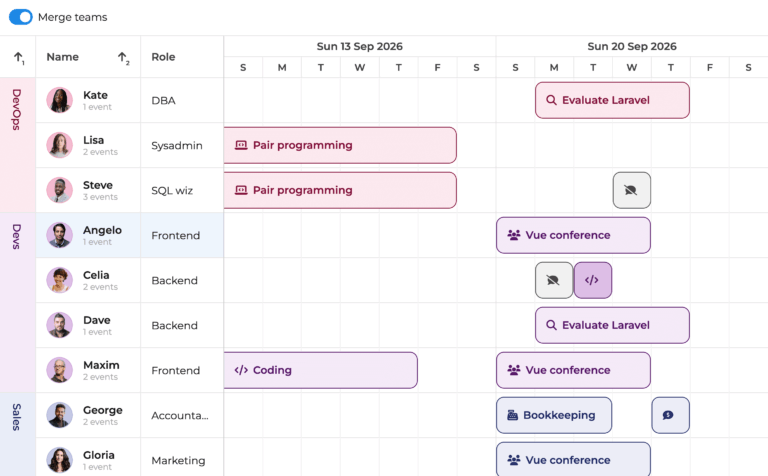Select Steve's gray crossed-out icon event

(x=631, y=190)
